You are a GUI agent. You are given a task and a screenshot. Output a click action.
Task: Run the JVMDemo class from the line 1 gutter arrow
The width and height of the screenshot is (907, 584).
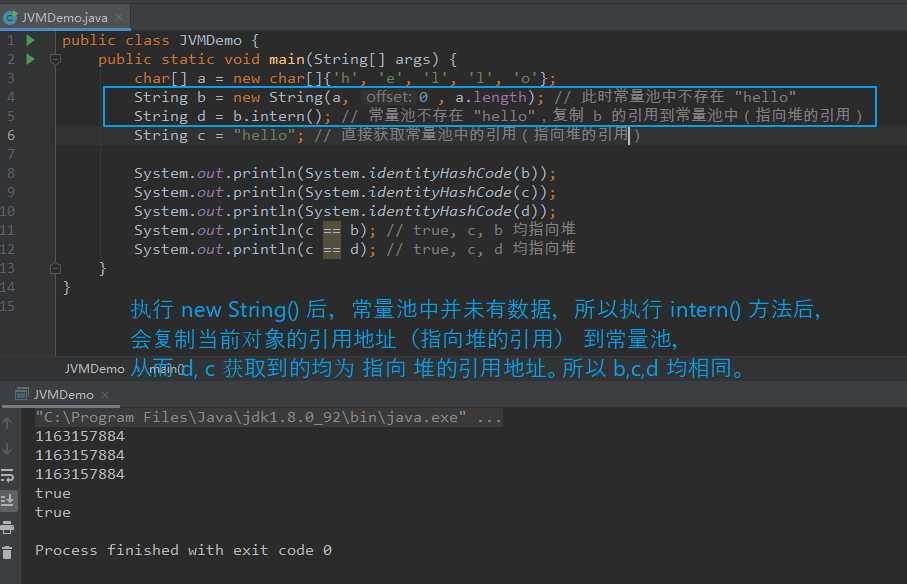point(30,40)
